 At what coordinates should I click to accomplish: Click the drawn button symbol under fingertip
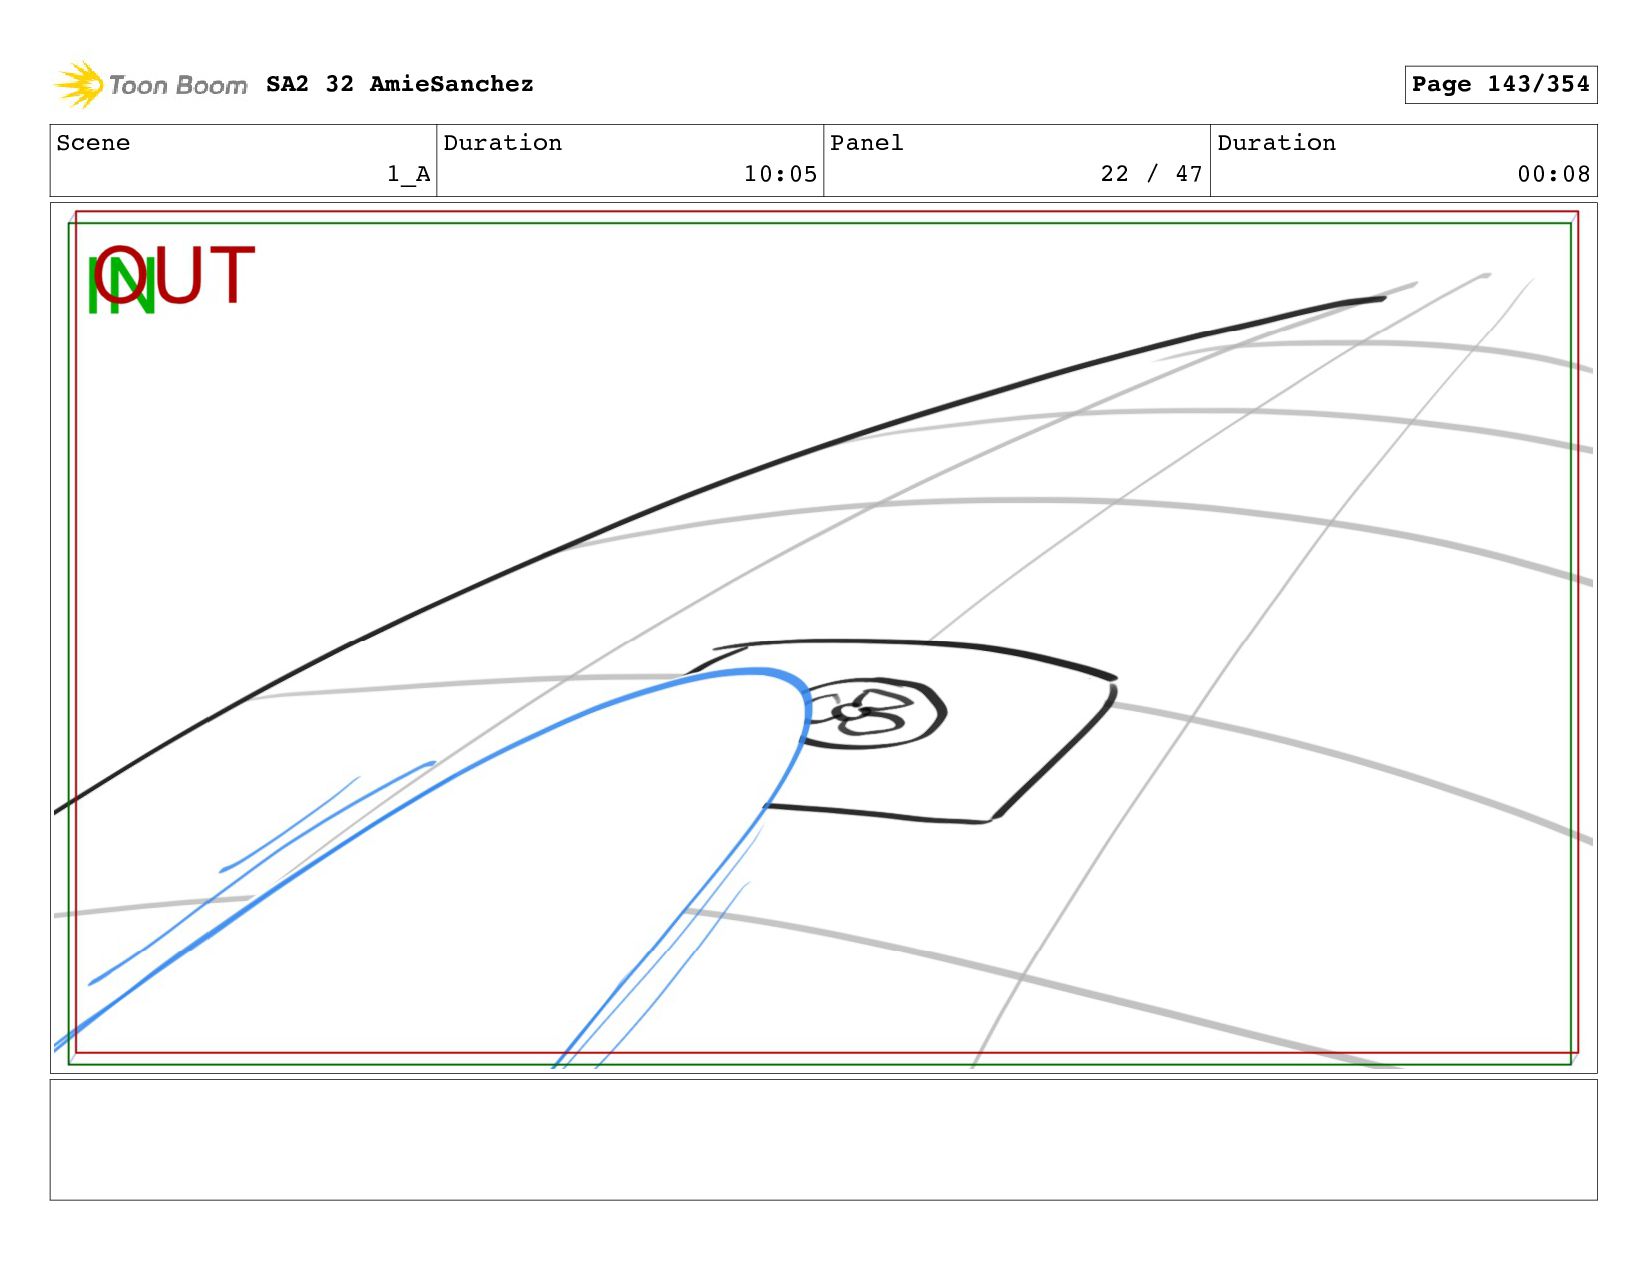point(872,712)
